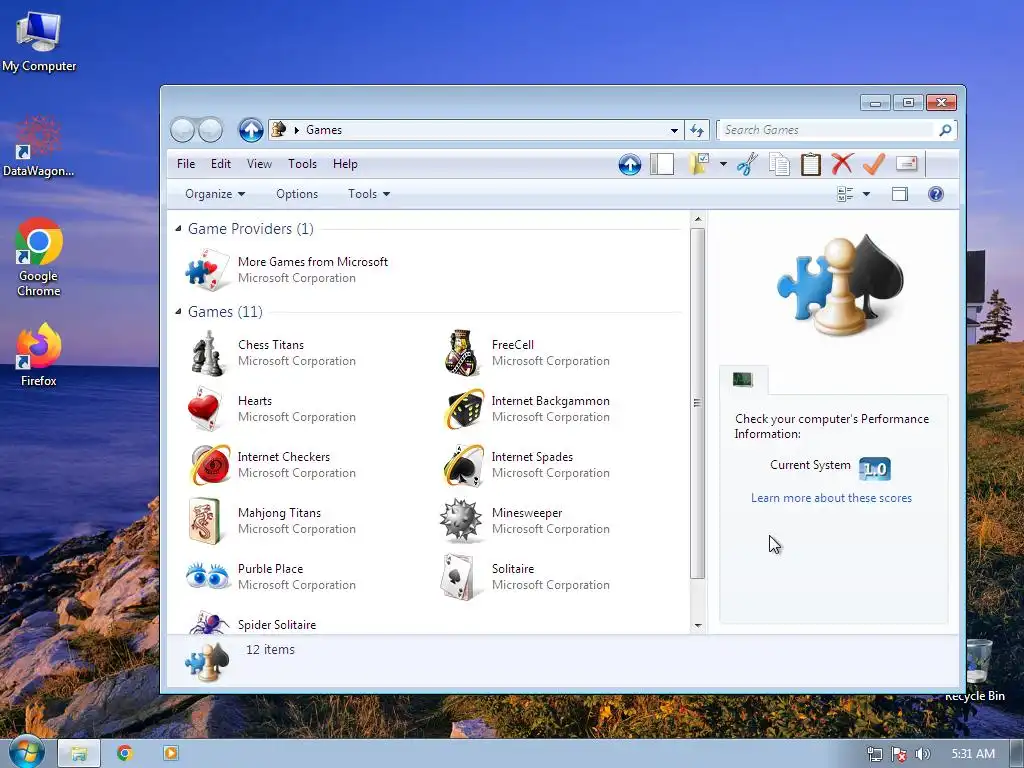The image size is (1024, 768).
Task: Click the Change your view icon
Action: pyautogui.click(x=845, y=194)
